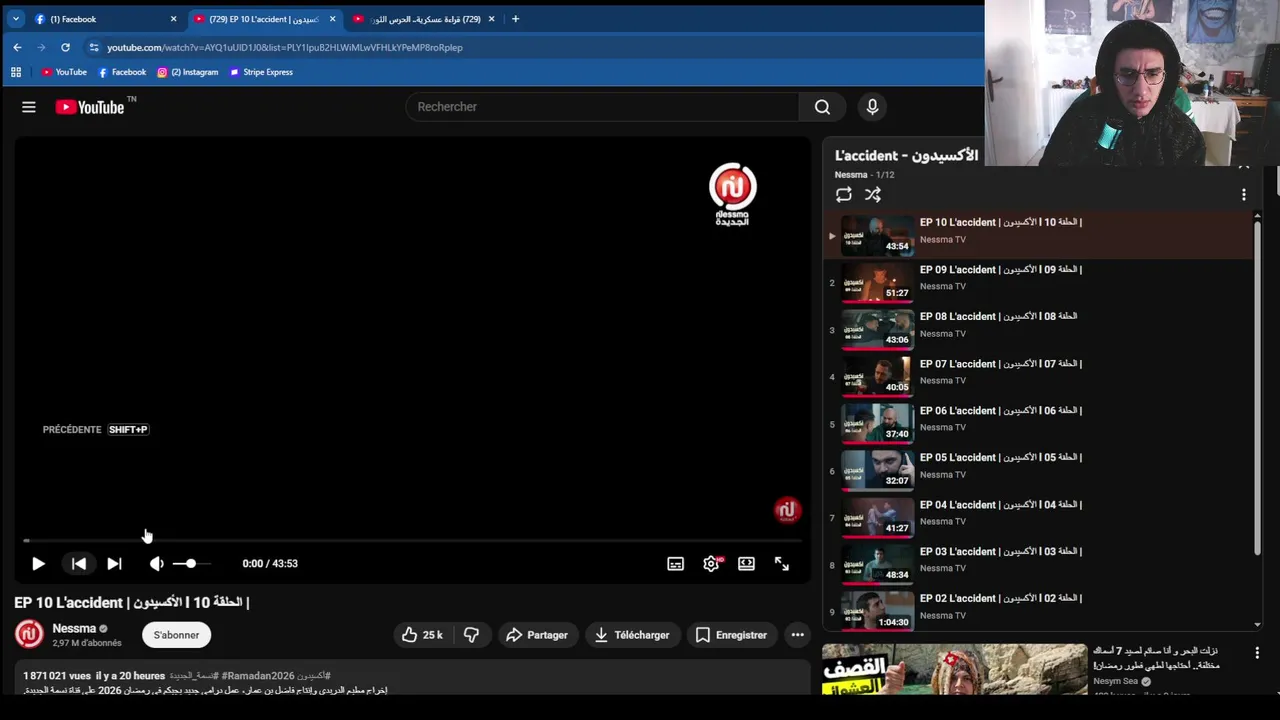Click the Partager share button
Image resolution: width=1280 pixels, height=720 pixels.
(537, 635)
